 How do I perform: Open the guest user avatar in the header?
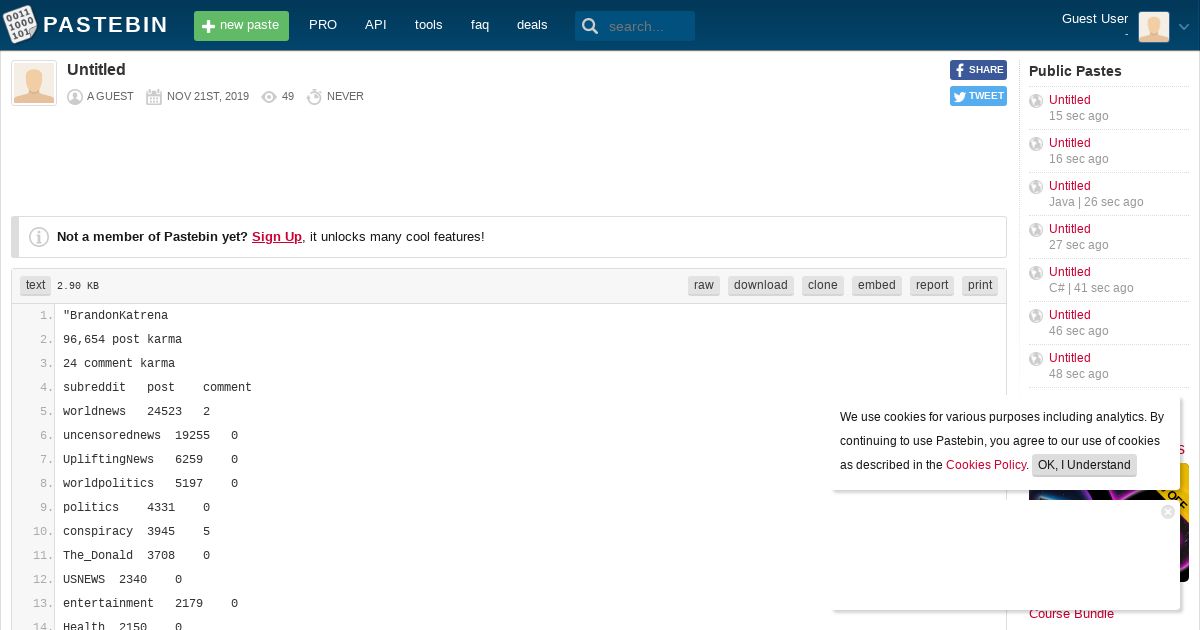click(x=1153, y=26)
